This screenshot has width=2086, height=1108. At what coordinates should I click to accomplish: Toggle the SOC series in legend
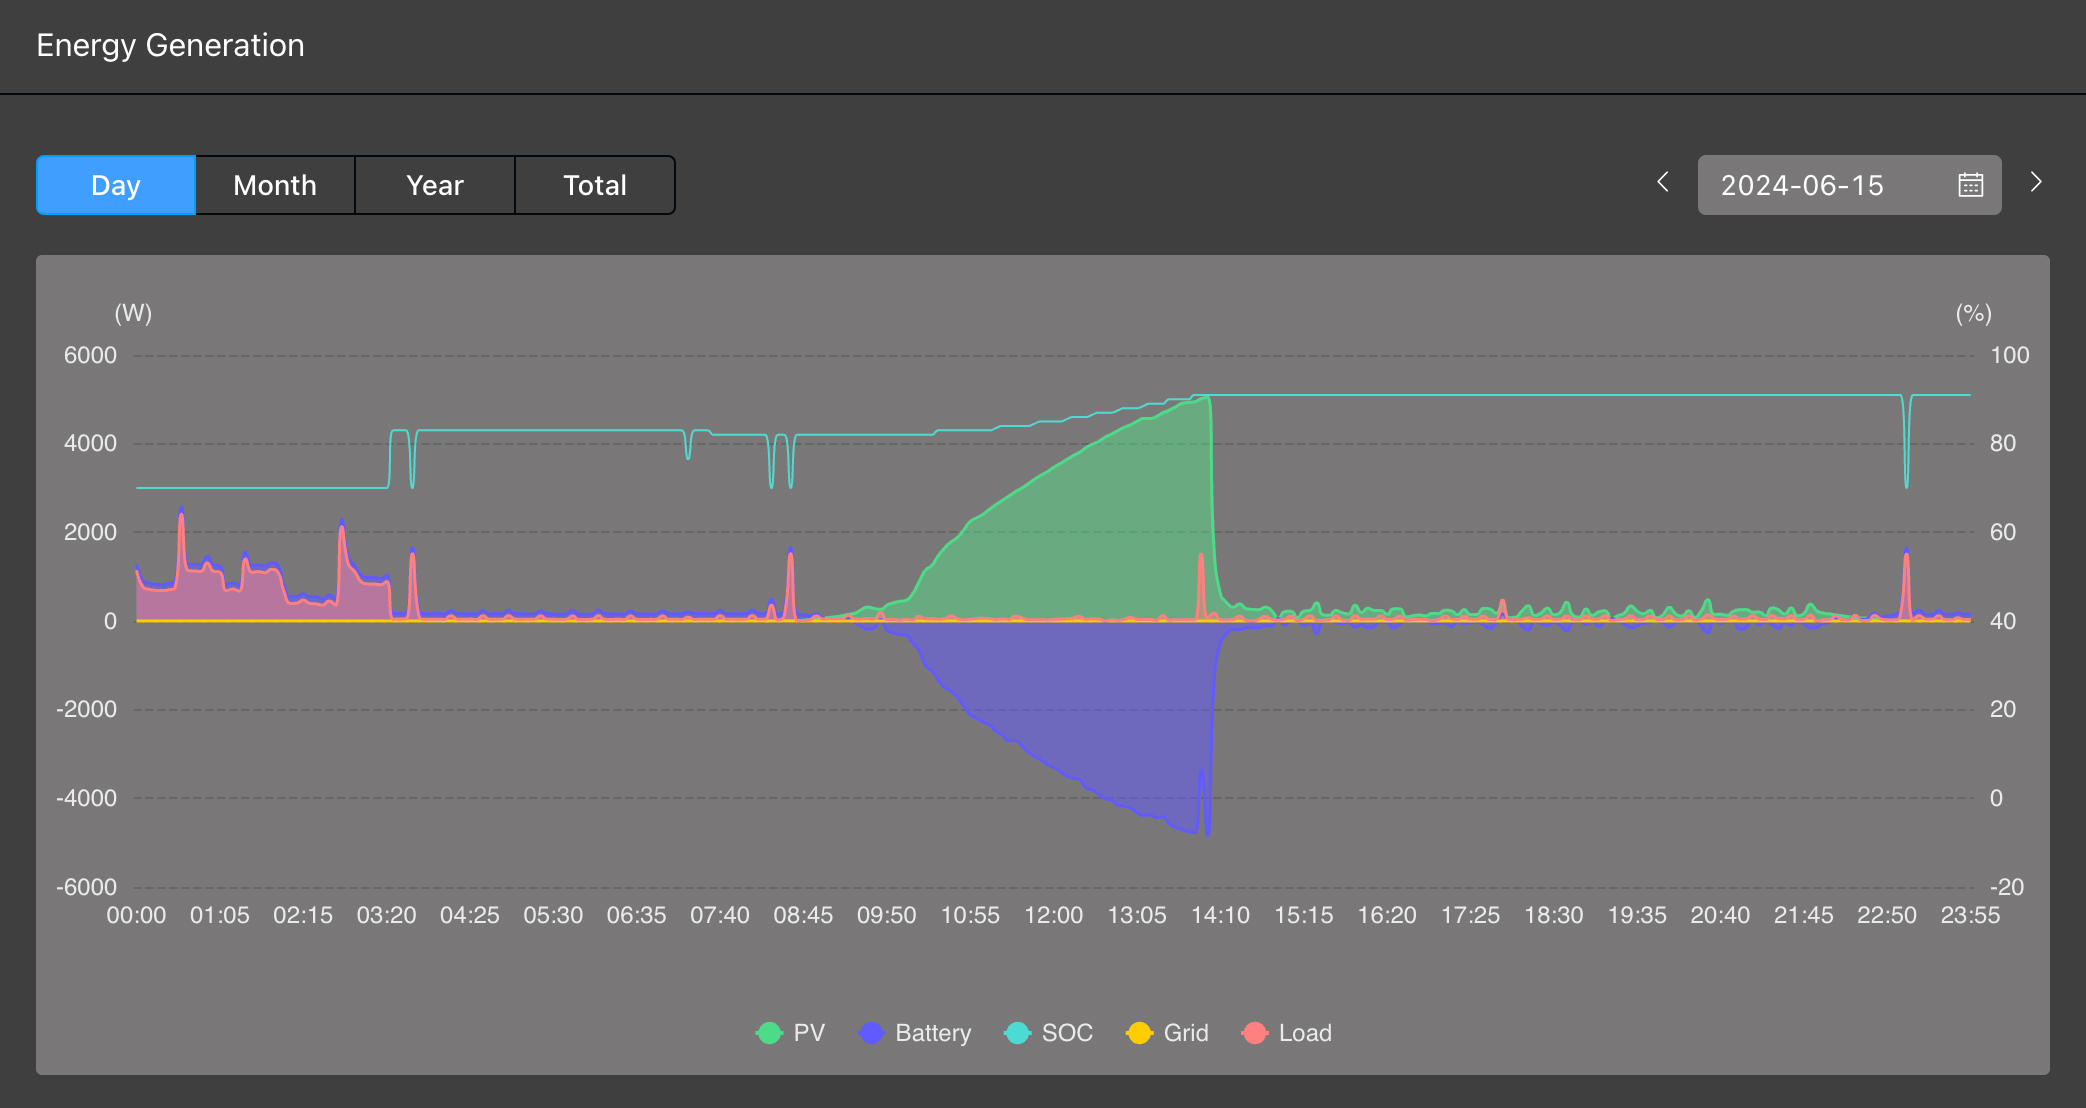pos(1048,1033)
